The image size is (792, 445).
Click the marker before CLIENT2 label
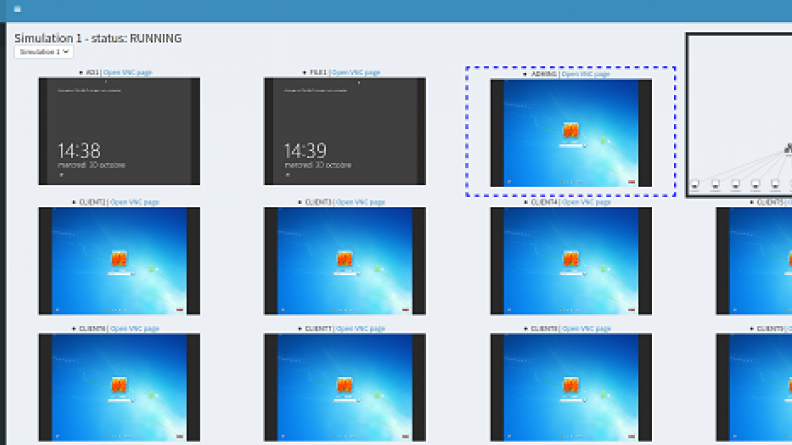point(74,202)
